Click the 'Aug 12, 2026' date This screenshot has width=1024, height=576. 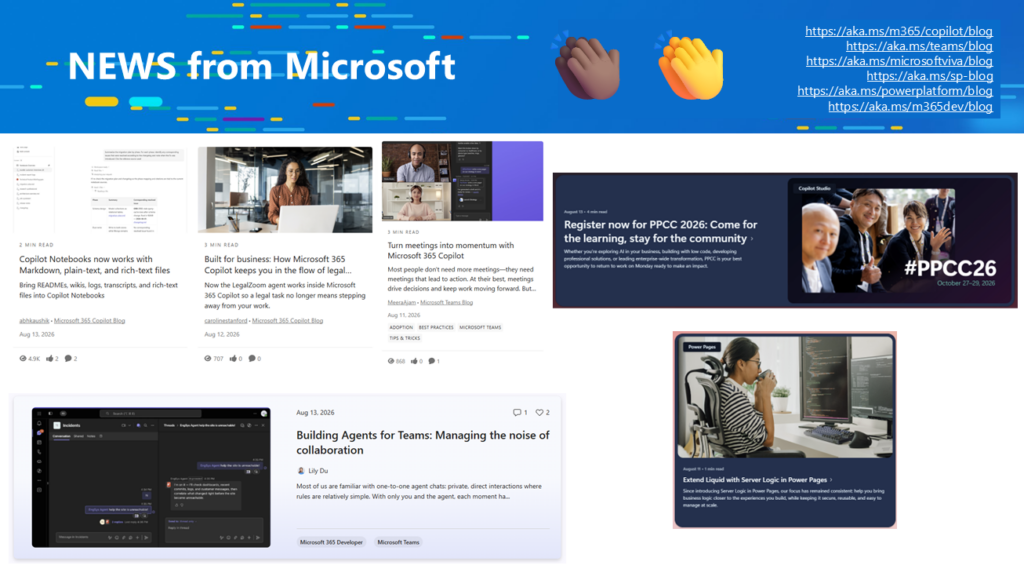coord(222,334)
